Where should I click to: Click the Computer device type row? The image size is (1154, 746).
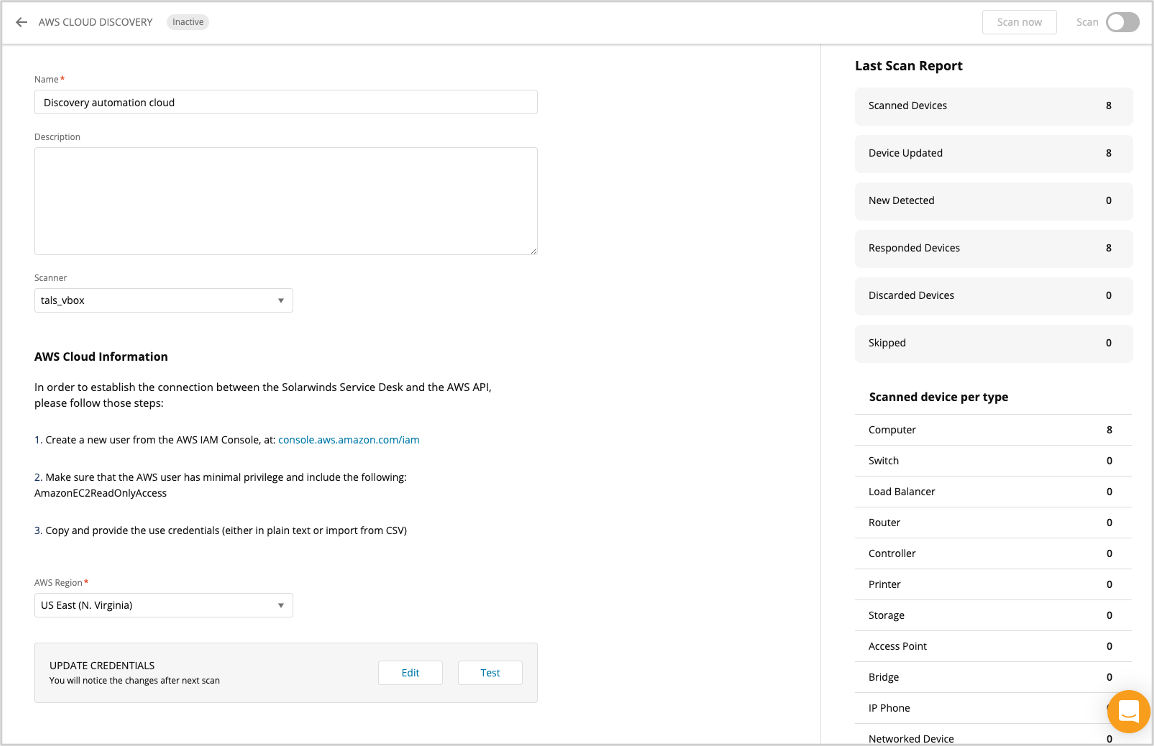994,430
